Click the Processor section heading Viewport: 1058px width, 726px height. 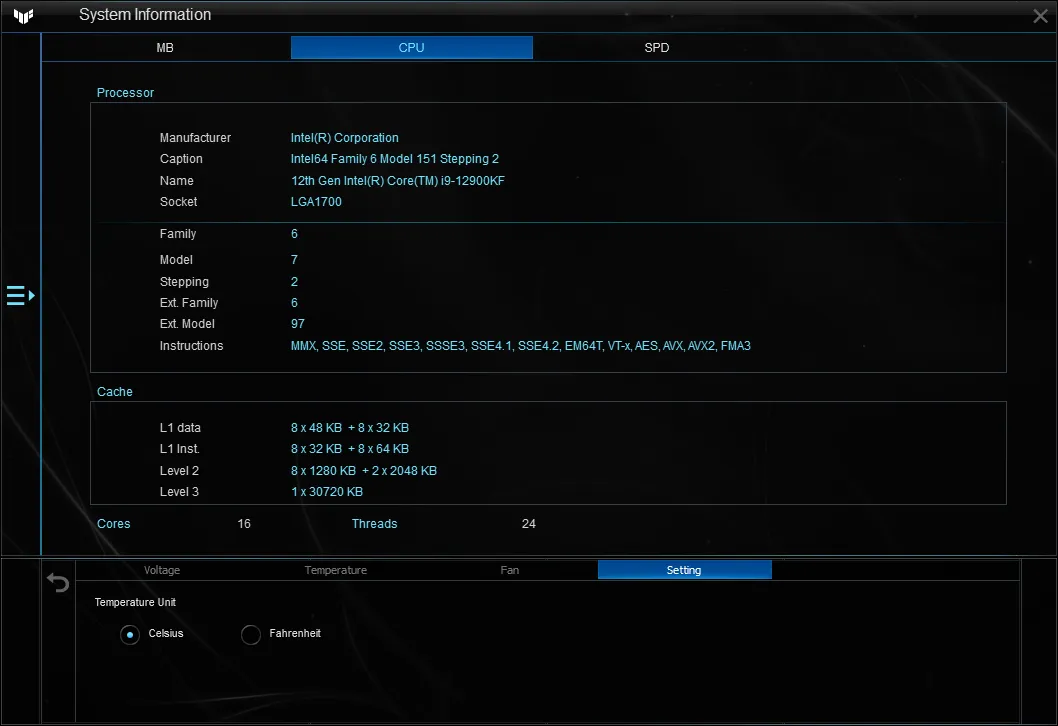pos(126,92)
